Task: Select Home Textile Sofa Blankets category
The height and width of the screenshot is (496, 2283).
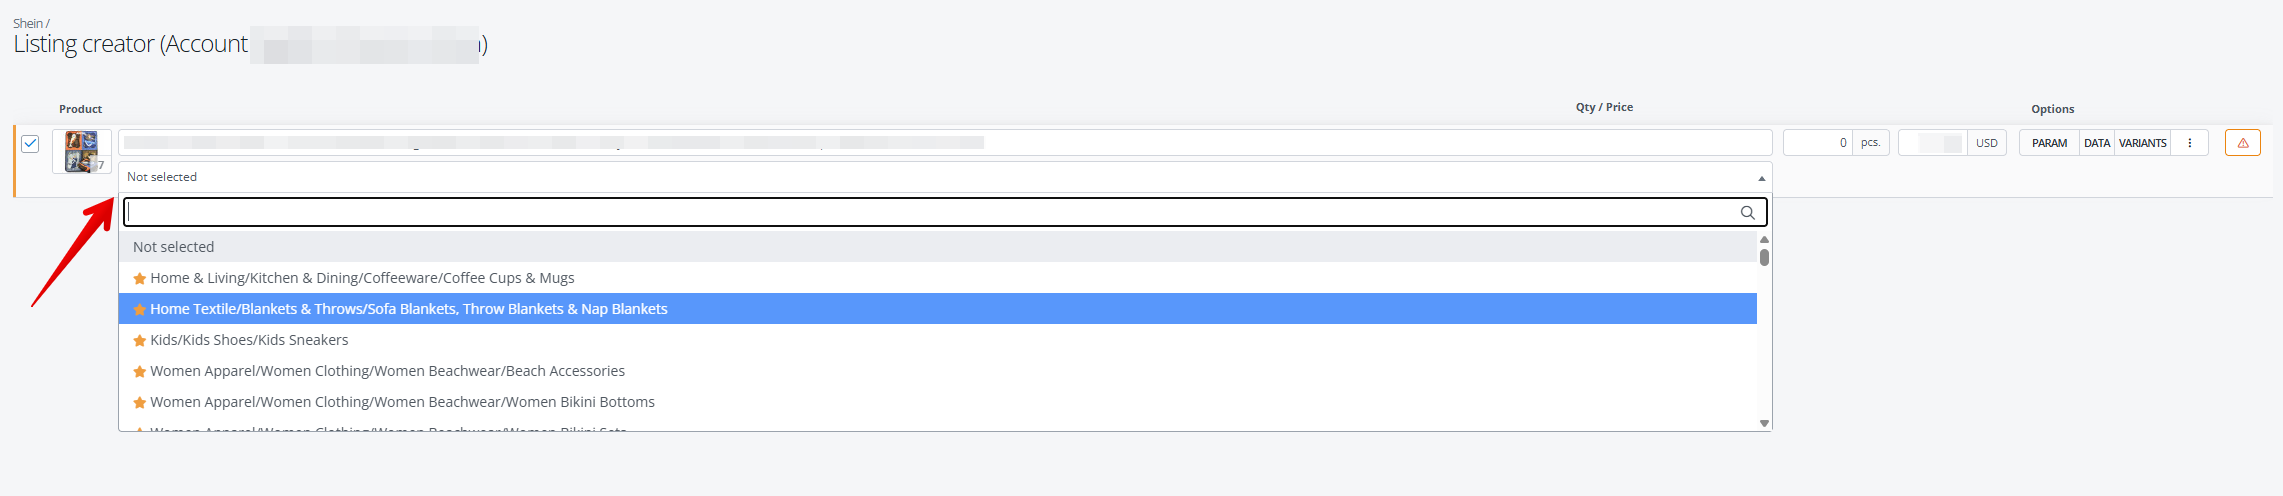Action: 409,309
